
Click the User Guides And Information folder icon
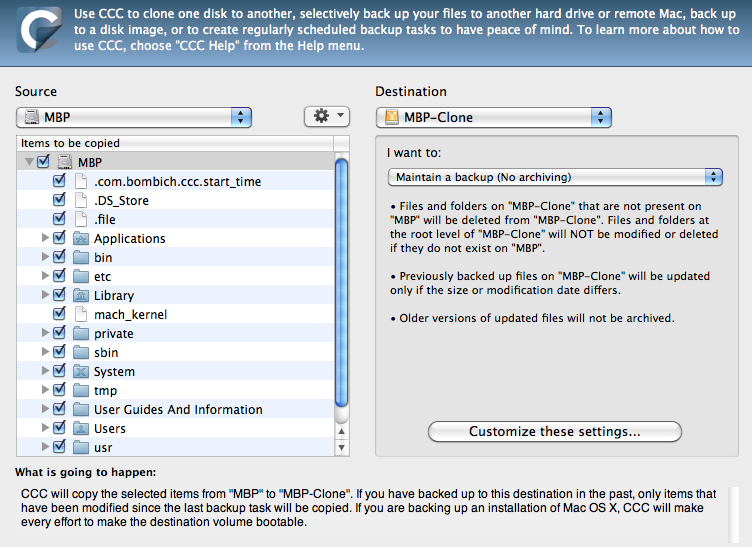pos(81,409)
